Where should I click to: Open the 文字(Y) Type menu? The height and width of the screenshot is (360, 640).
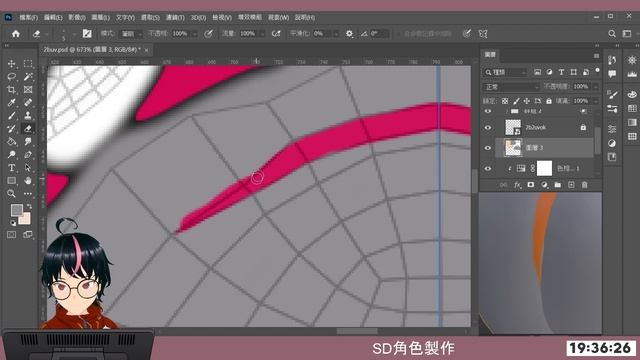click(x=125, y=18)
